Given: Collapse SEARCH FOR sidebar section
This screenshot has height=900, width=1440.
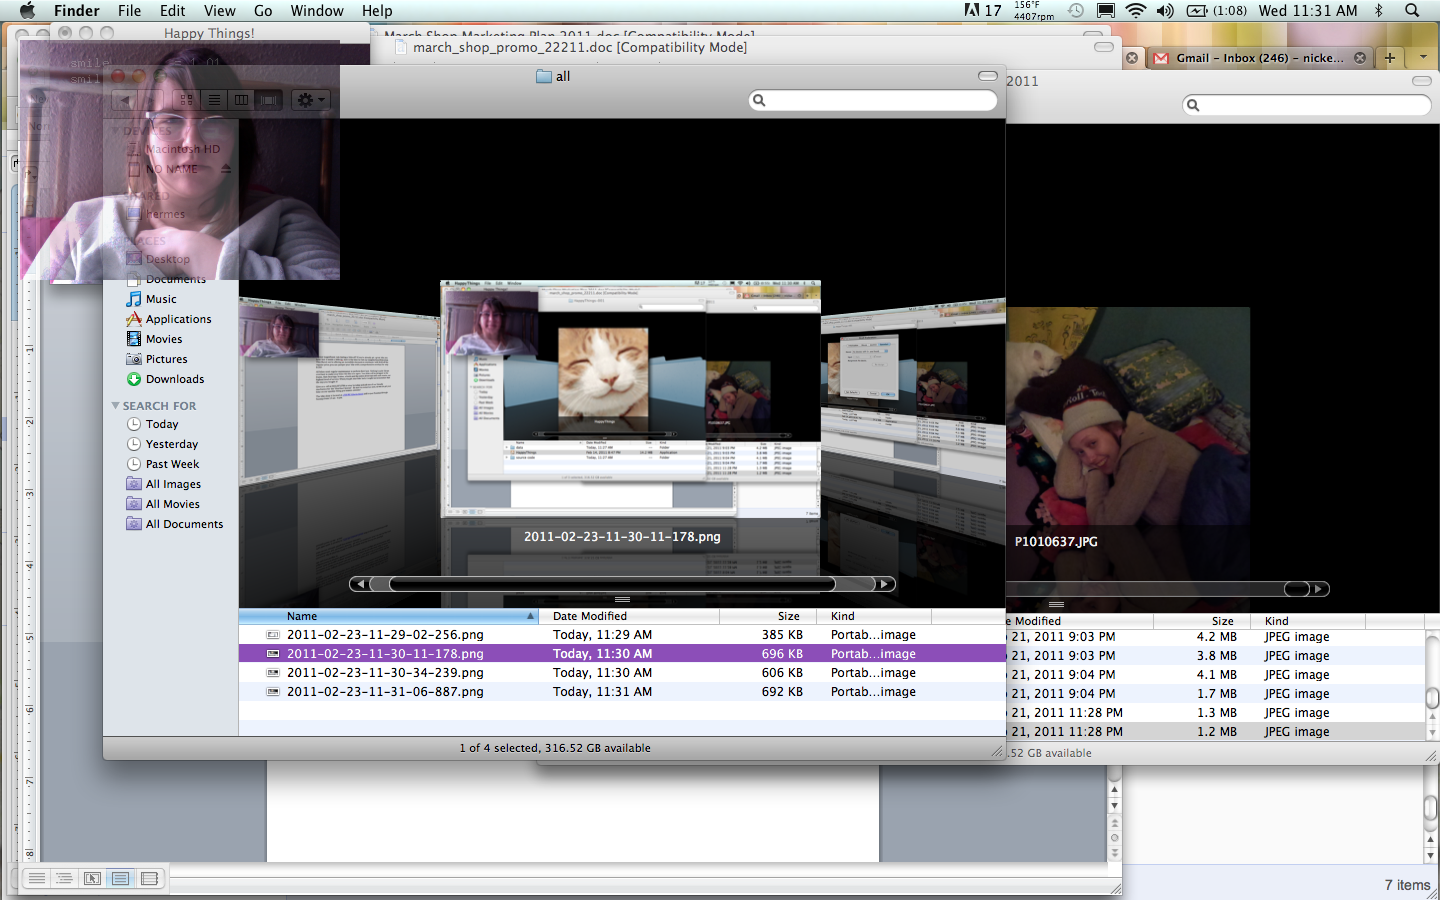Looking at the screenshot, I should coord(116,406).
